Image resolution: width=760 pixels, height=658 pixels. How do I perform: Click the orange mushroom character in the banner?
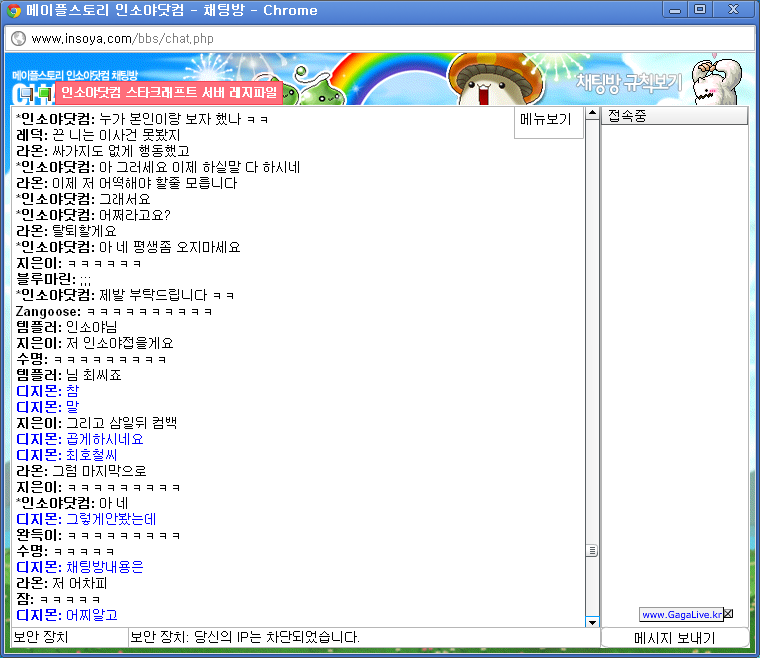point(495,79)
